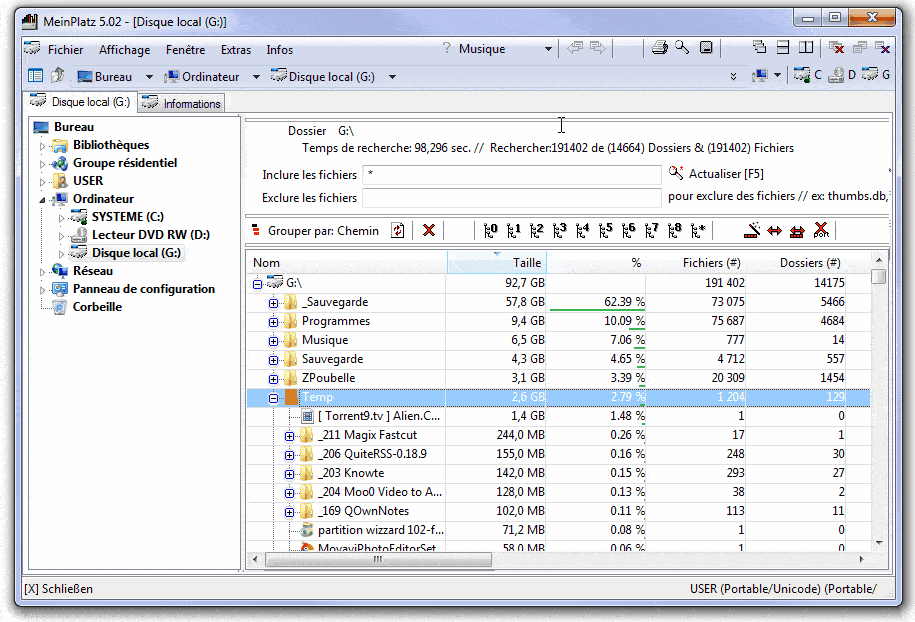Open the Affichage menu
The width and height of the screenshot is (915, 622).
point(124,50)
